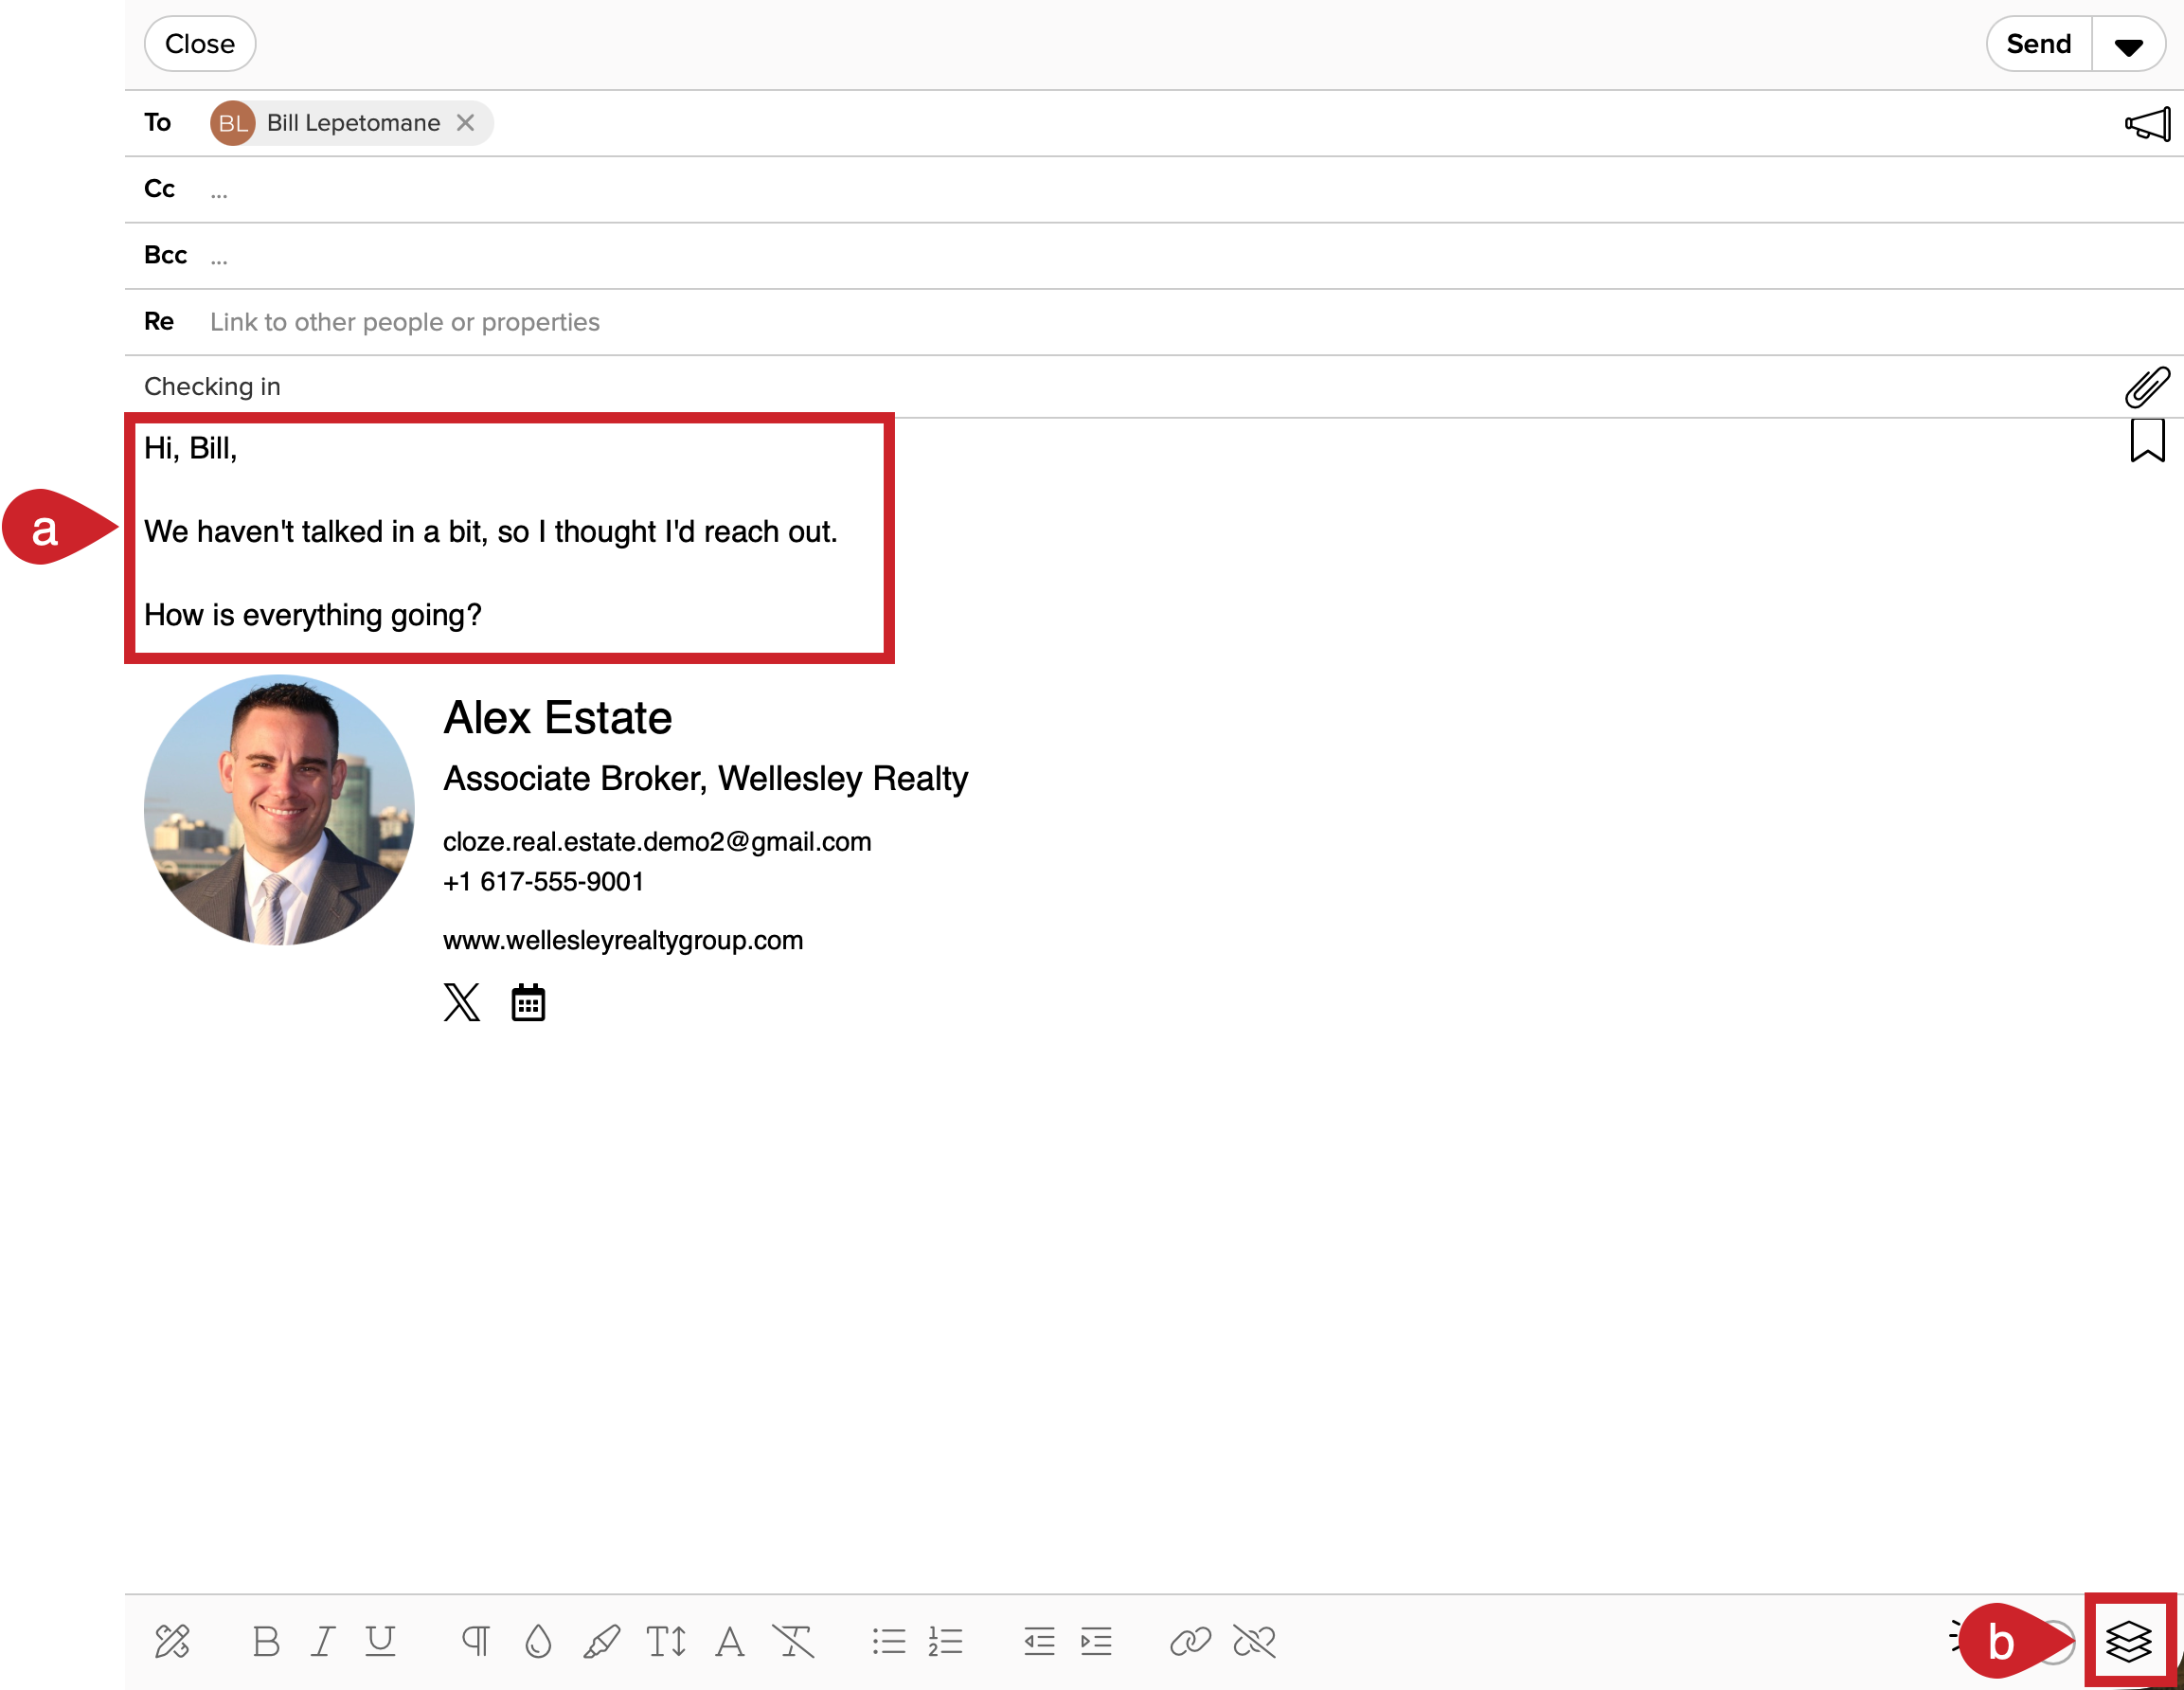2184x1690 pixels.
Task: Click the clear formatting icon
Action: (793, 1641)
